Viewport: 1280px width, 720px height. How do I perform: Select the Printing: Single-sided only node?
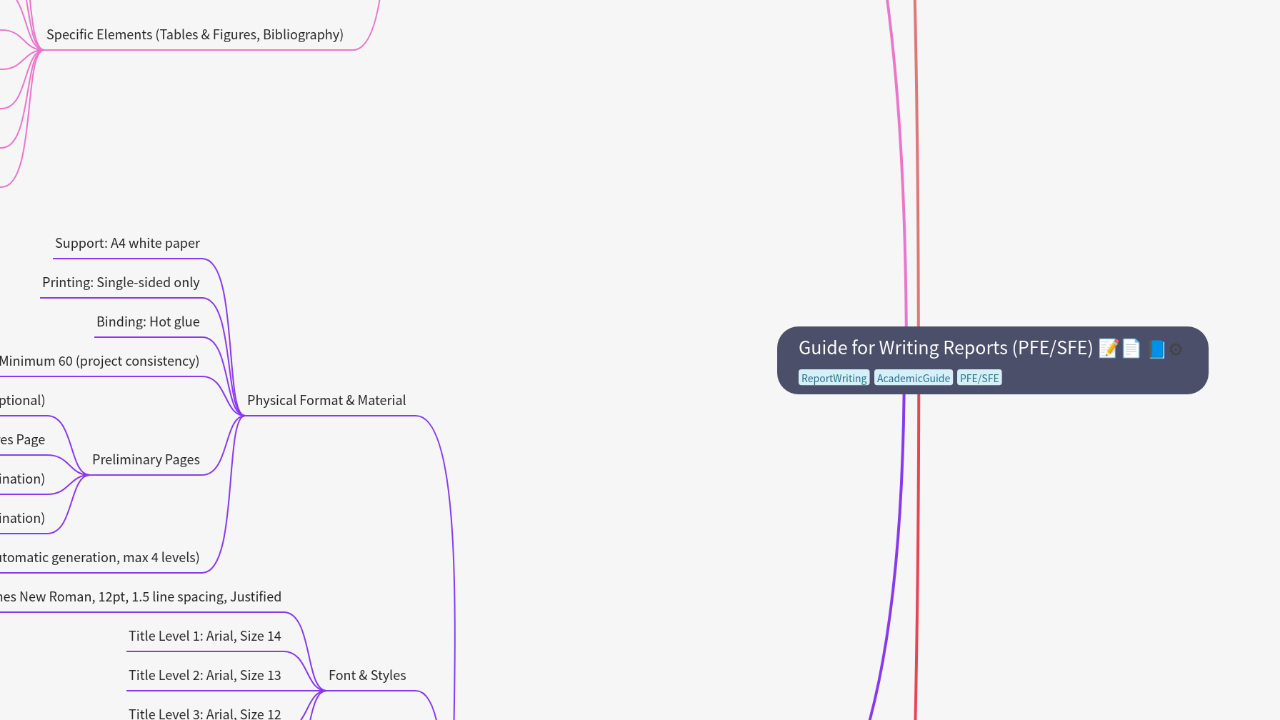tap(120, 282)
